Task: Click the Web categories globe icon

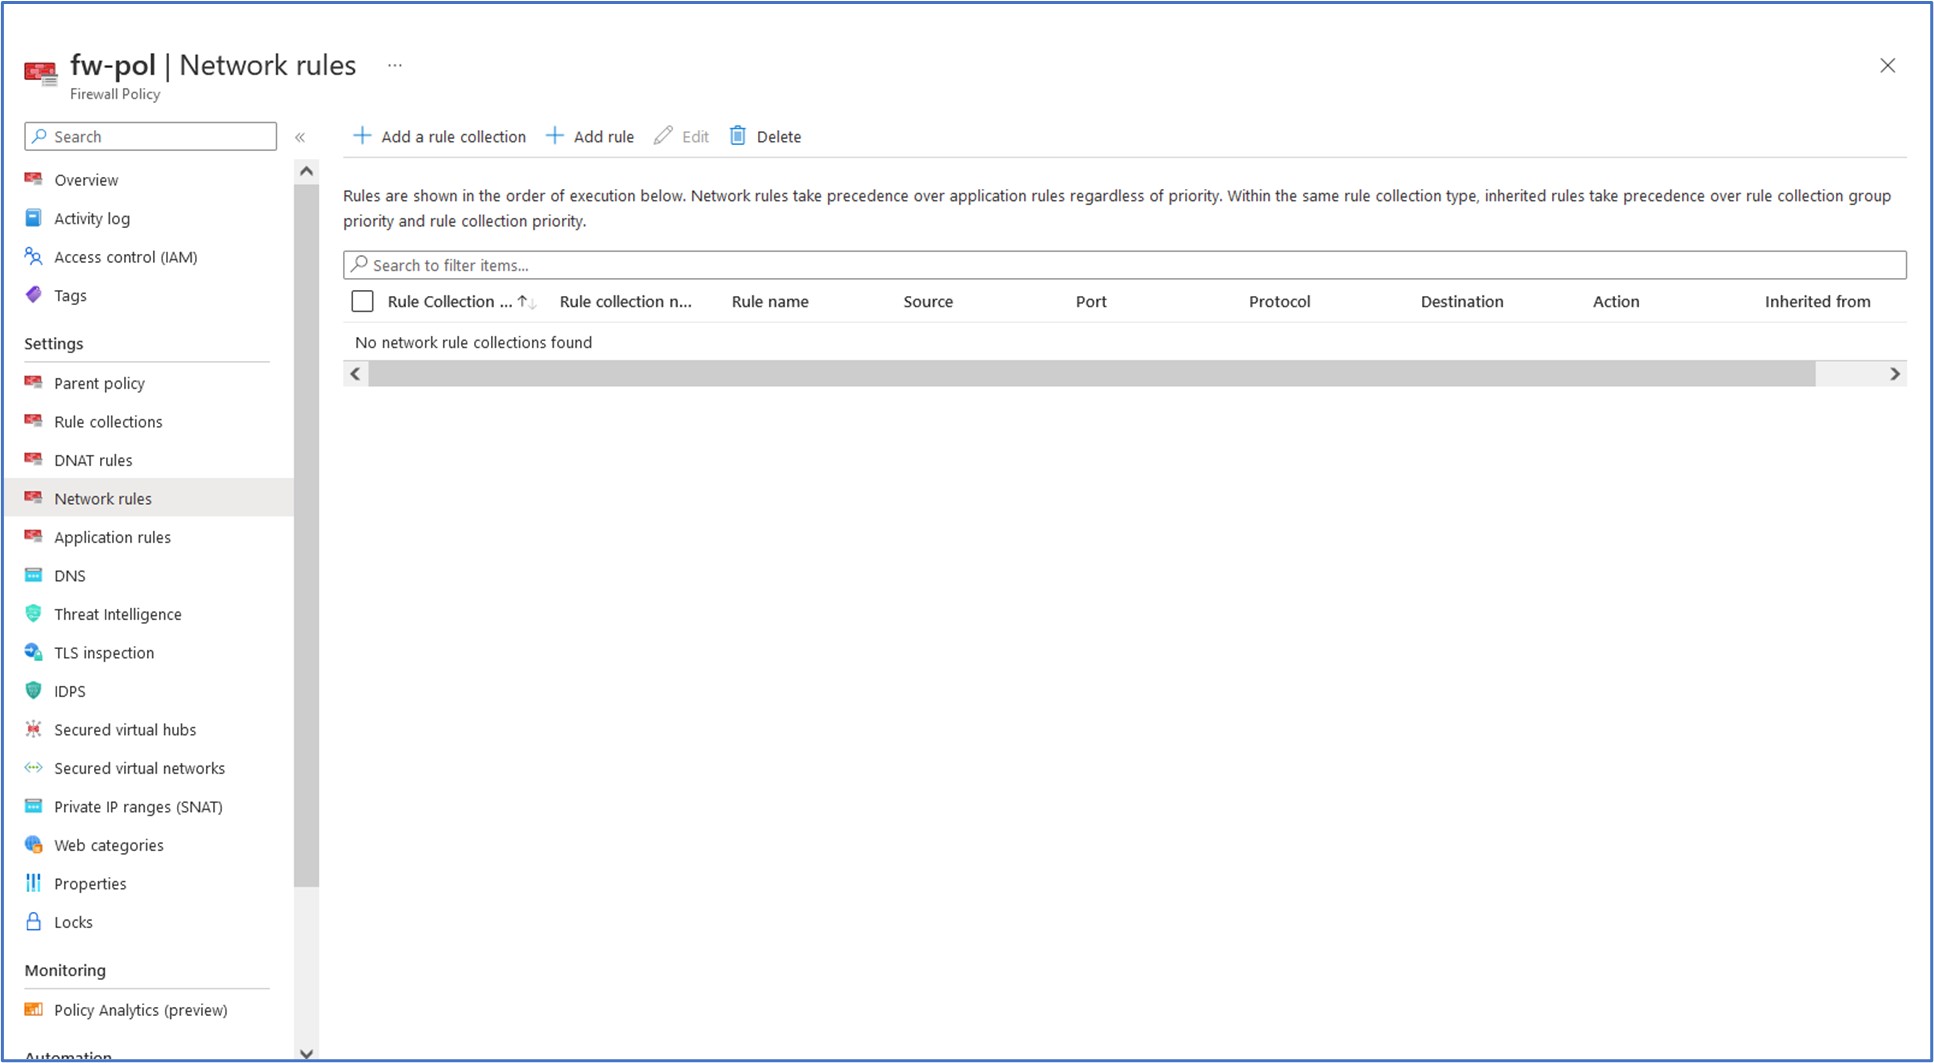Action: click(34, 845)
